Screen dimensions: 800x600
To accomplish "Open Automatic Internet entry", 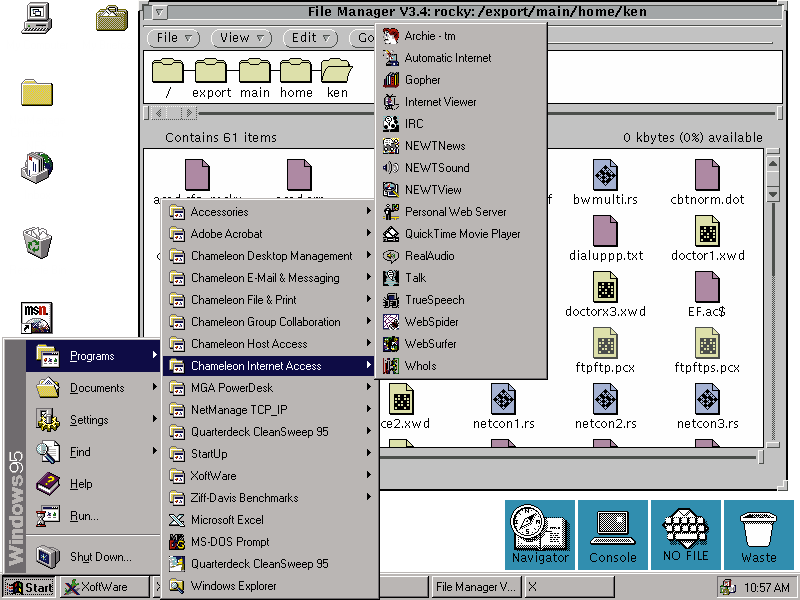I will (x=461, y=58).
